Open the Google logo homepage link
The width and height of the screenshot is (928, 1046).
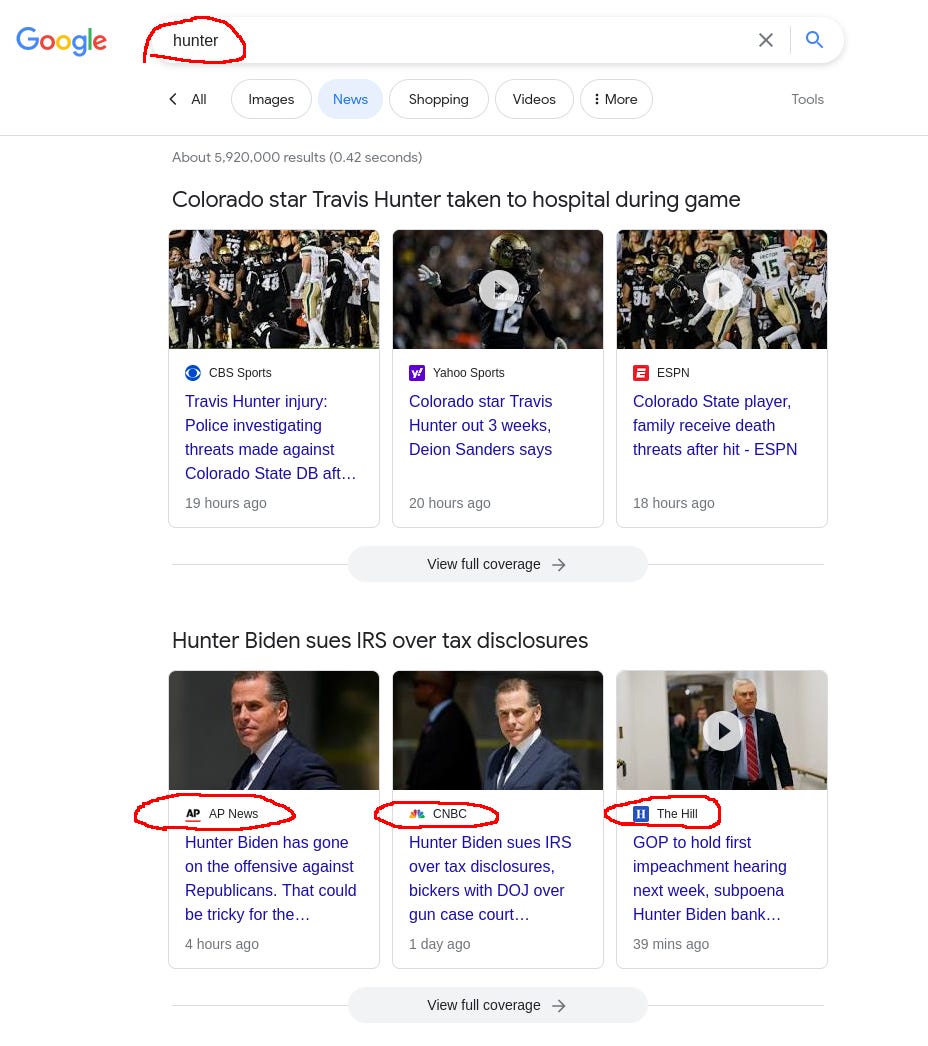(61, 41)
